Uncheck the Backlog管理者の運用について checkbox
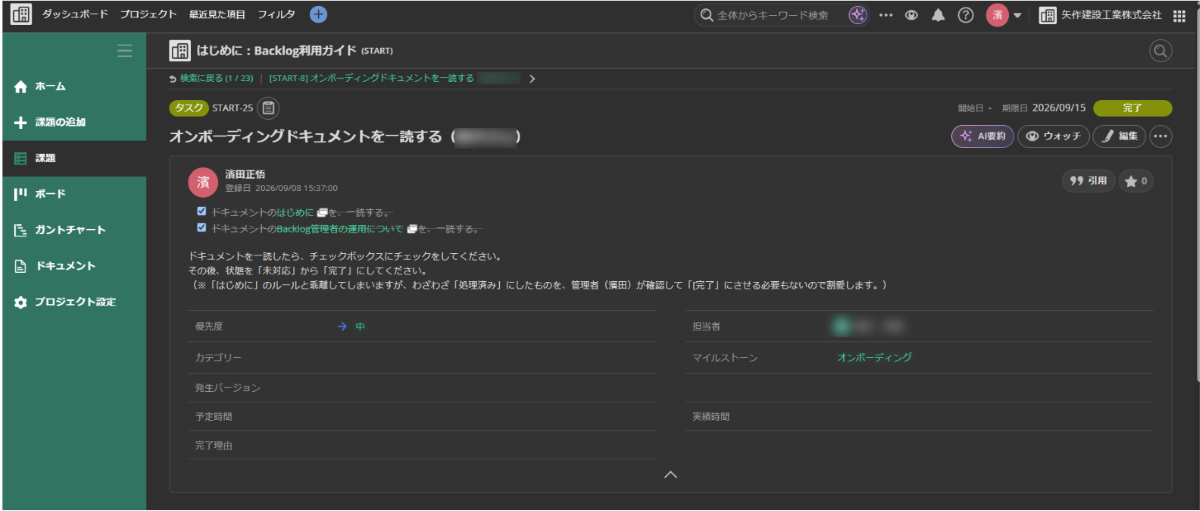Image resolution: width=1200 pixels, height=511 pixels. tap(202, 228)
